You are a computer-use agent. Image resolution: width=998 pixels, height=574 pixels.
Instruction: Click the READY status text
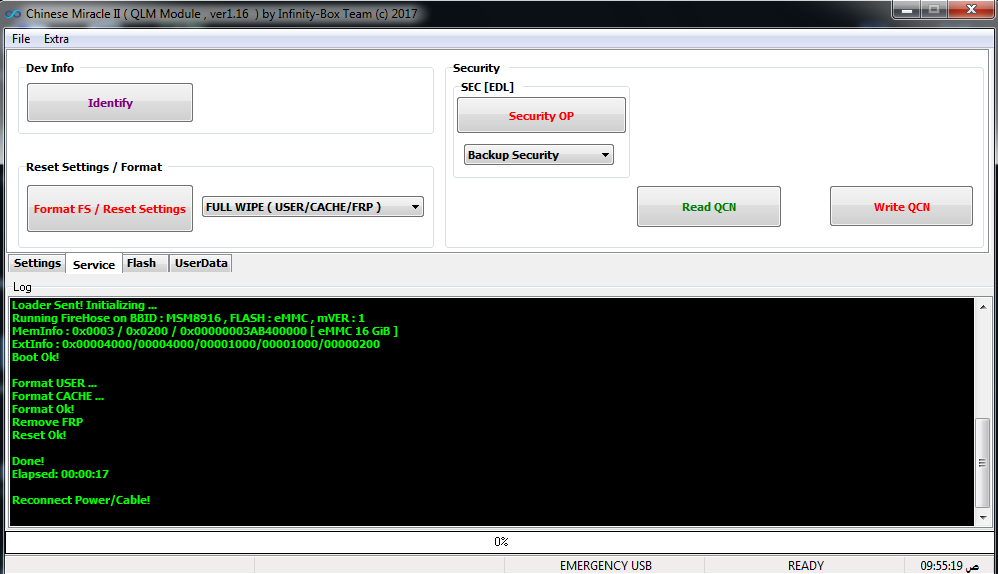[x=805, y=565]
